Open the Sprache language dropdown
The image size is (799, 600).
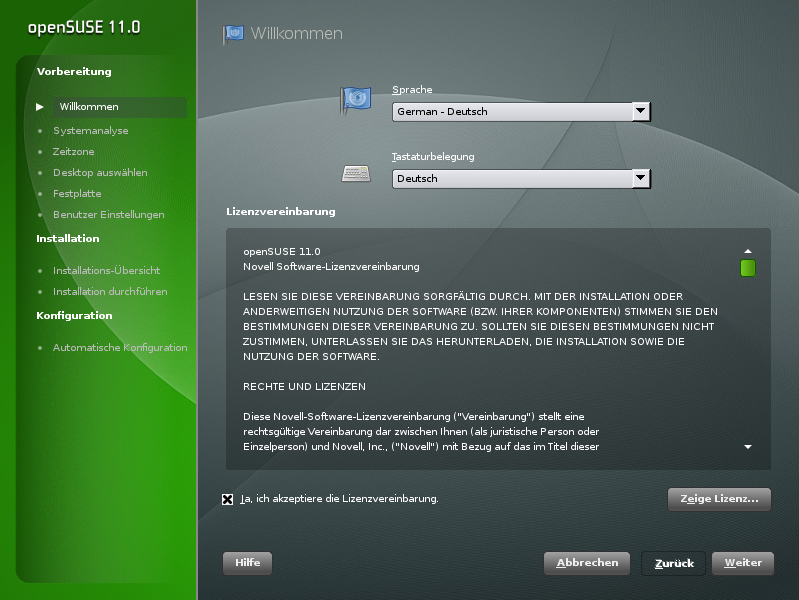pyautogui.click(x=521, y=112)
